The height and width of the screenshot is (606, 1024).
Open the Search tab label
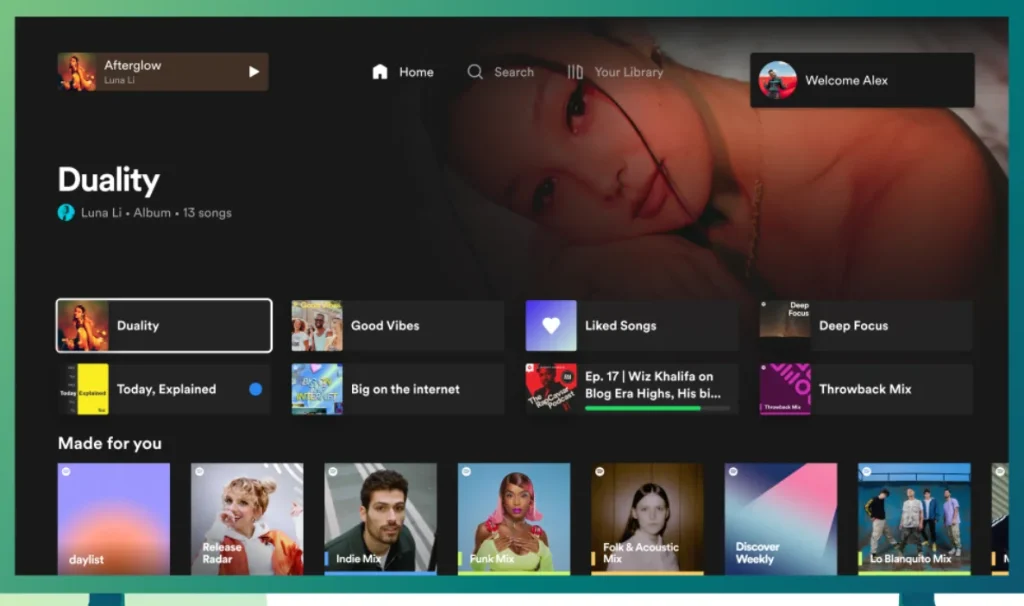[x=514, y=72]
